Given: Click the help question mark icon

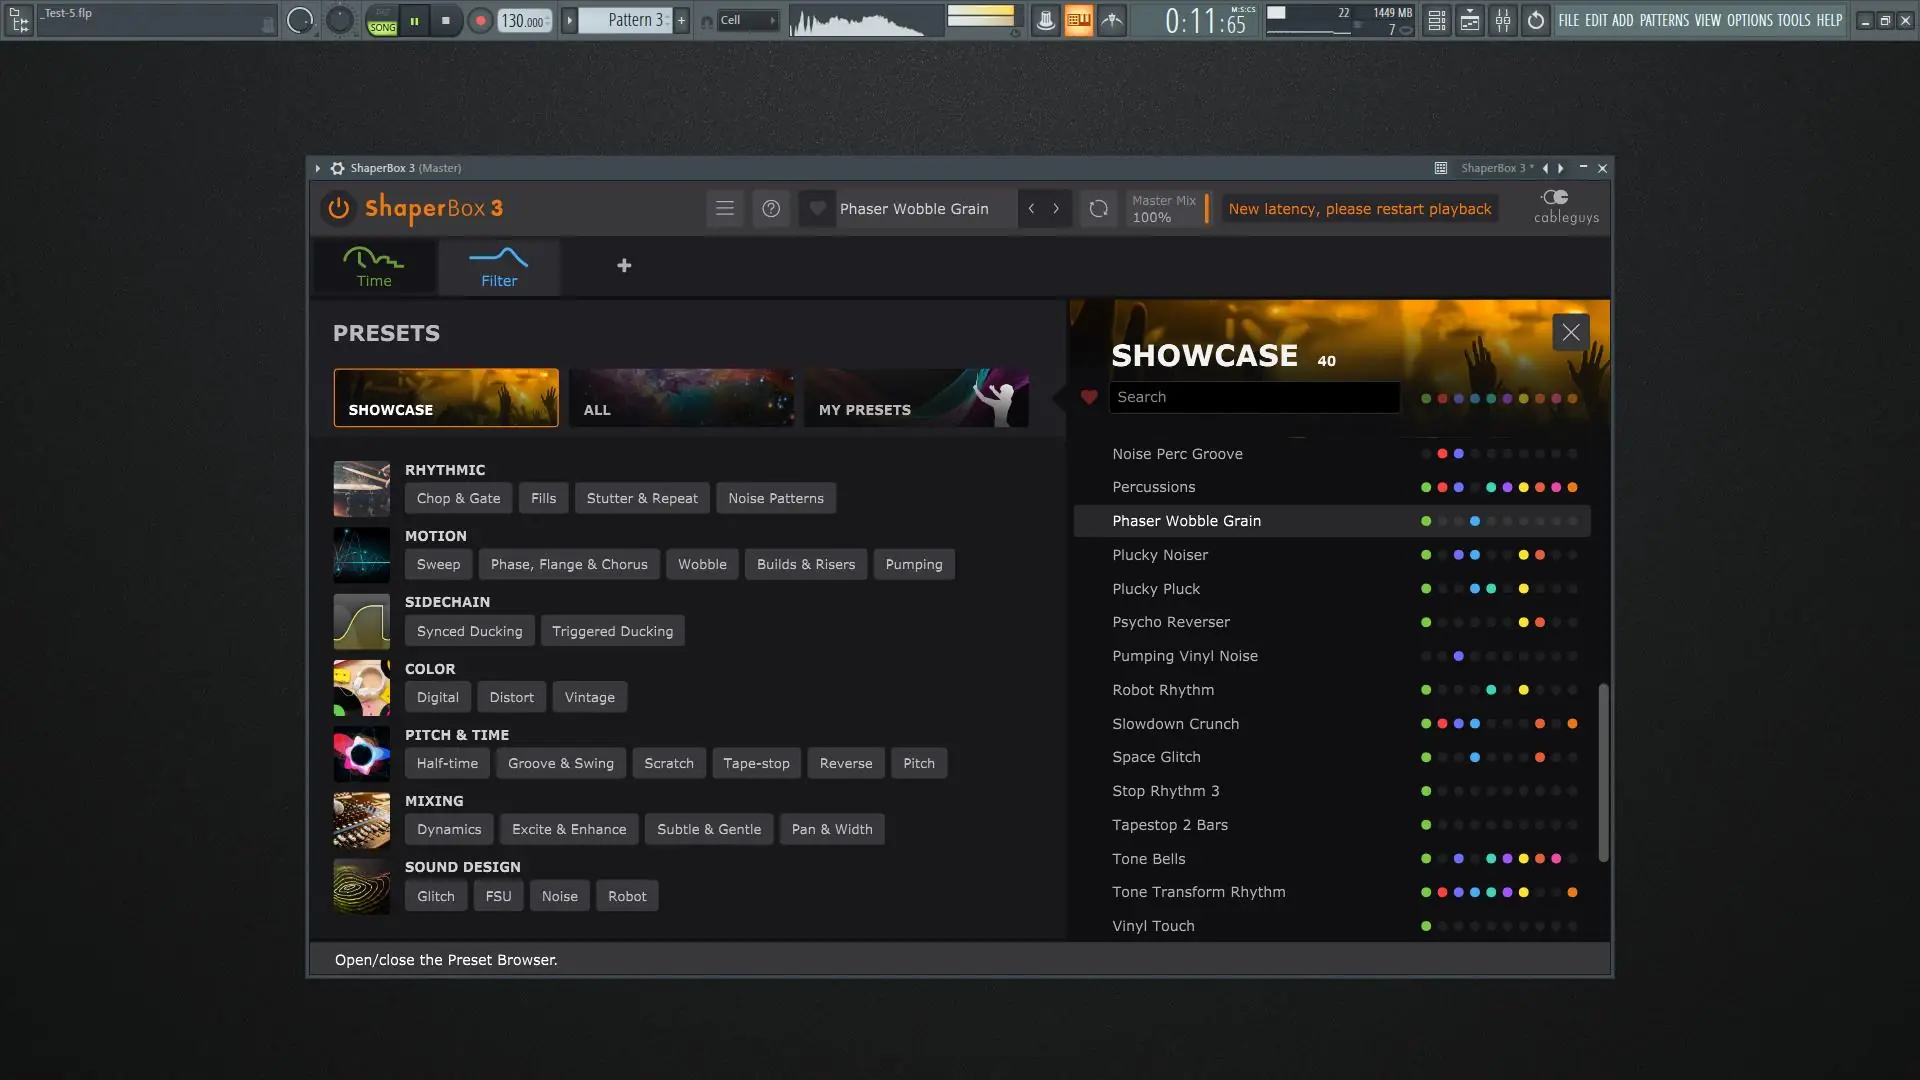Looking at the screenshot, I should click(771, 208).
